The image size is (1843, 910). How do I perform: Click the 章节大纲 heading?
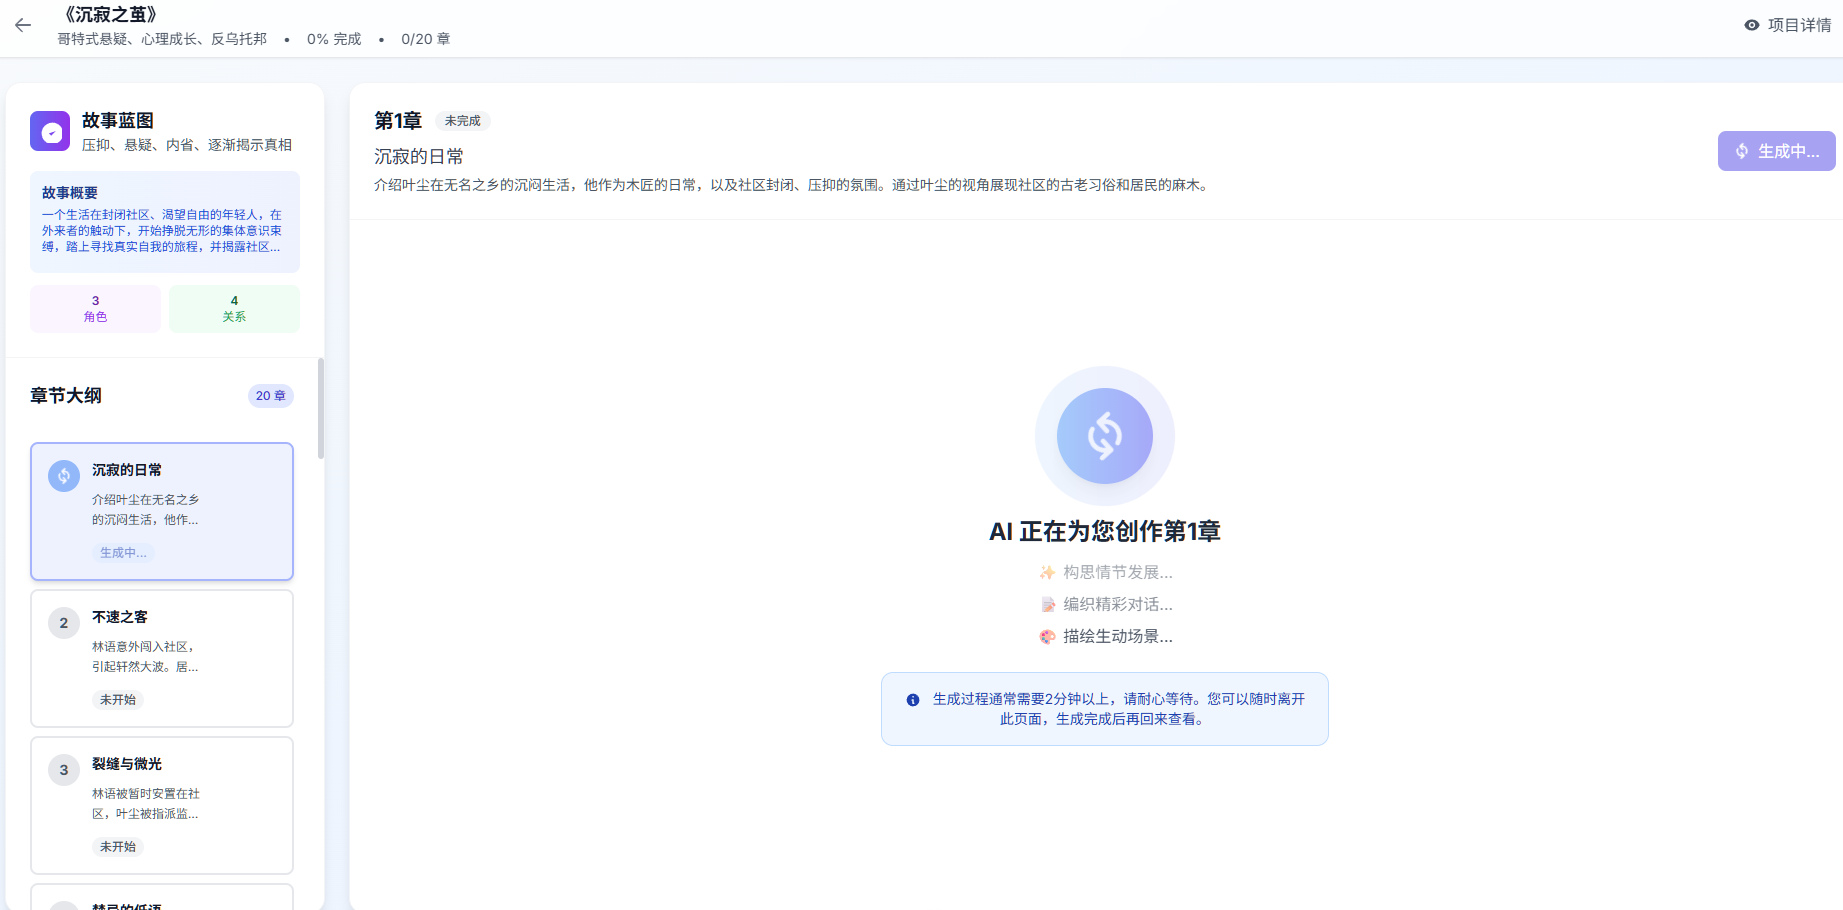pyautogui.click(x=66, y=396)
